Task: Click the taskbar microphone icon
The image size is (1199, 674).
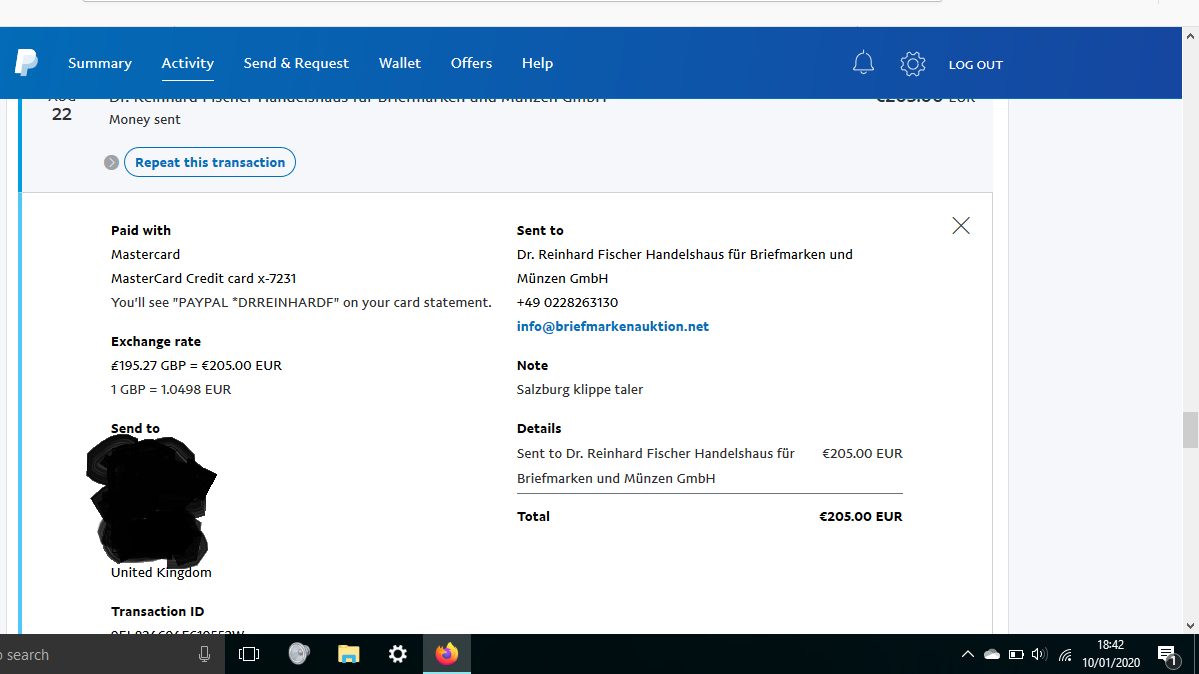Action: pos(204,654)
